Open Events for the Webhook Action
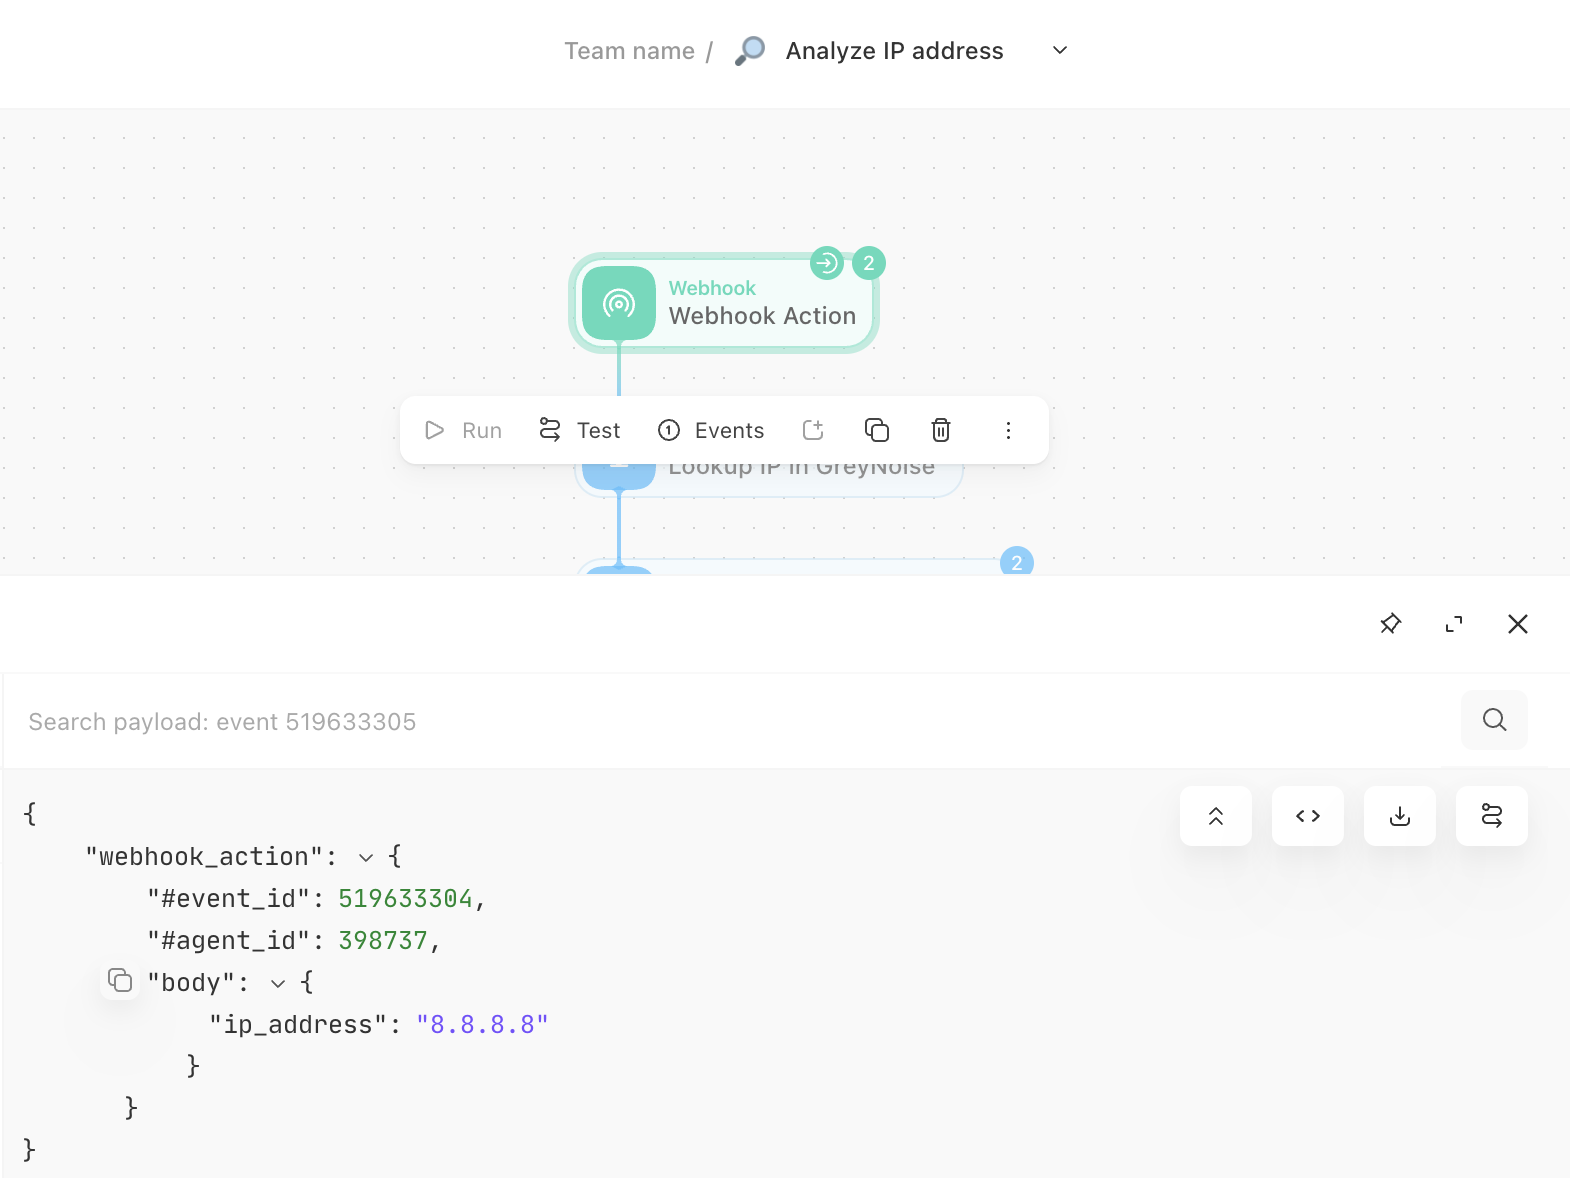Screen dimensions: 1570x1178 click(x=711, y=430)
